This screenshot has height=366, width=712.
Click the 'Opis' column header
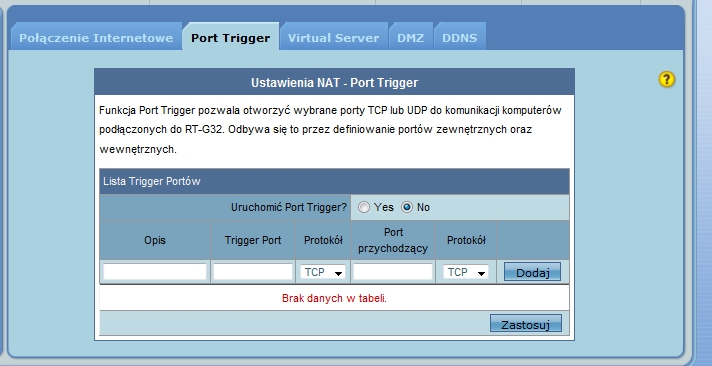[155, 240]
